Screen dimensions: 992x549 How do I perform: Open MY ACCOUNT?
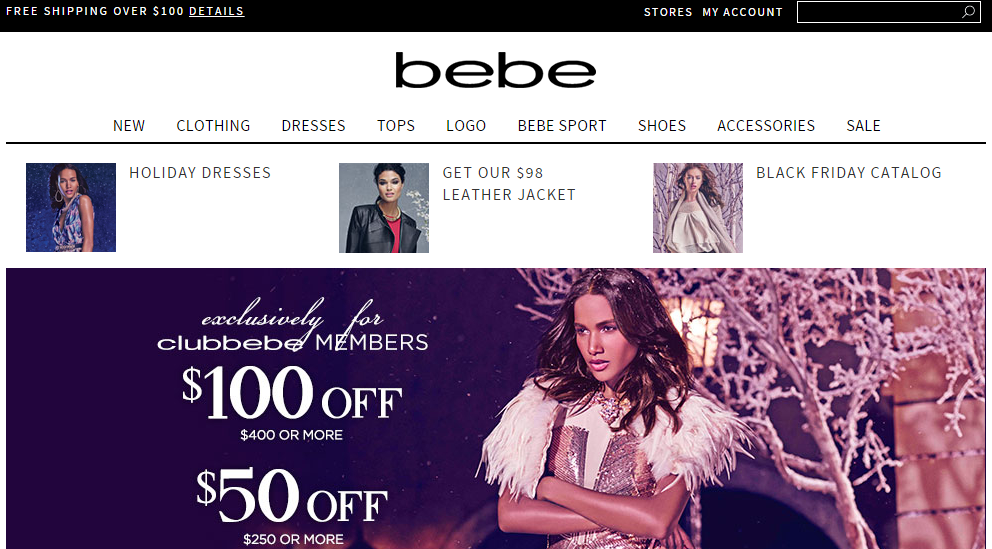pos(743,12)
